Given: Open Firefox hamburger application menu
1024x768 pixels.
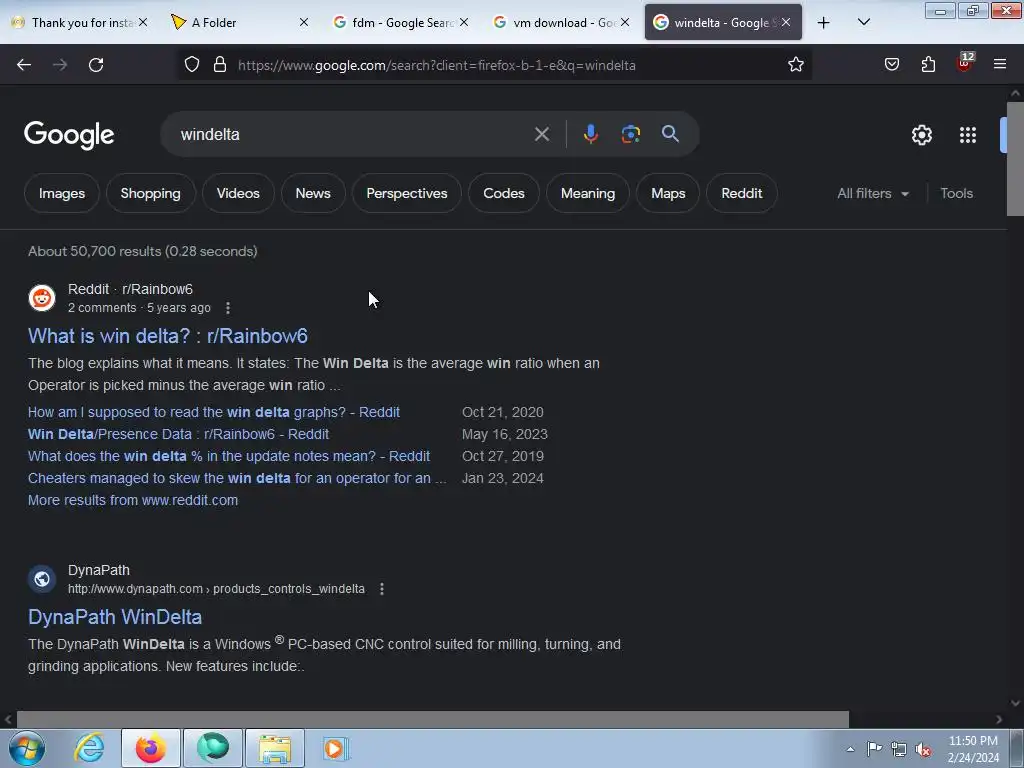Looking at the screenshot, I should (x=1000, y=65).
